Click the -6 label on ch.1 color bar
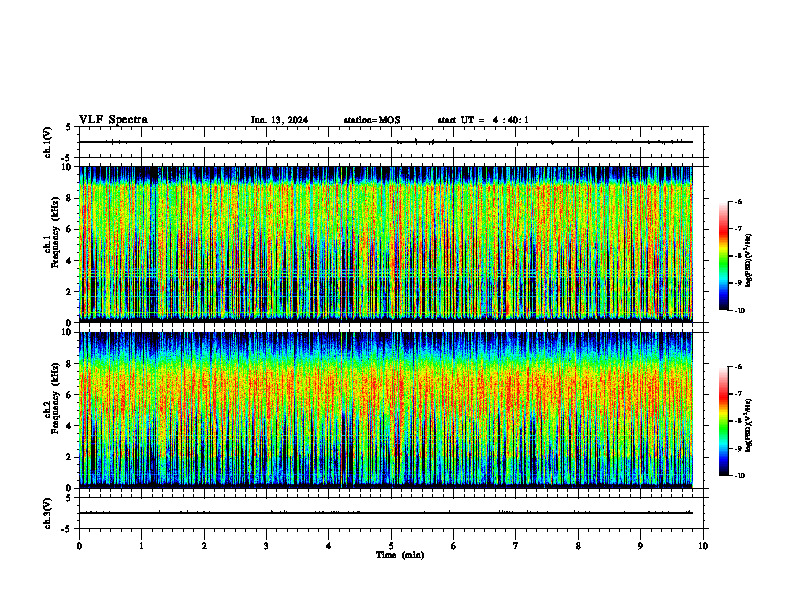This screenshot has height=612, width=792. tap(738, 202)
